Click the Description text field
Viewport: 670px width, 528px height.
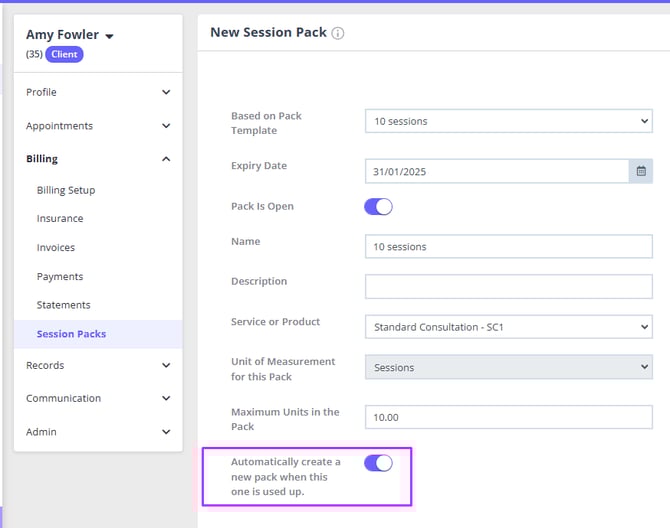pos(508,286)
